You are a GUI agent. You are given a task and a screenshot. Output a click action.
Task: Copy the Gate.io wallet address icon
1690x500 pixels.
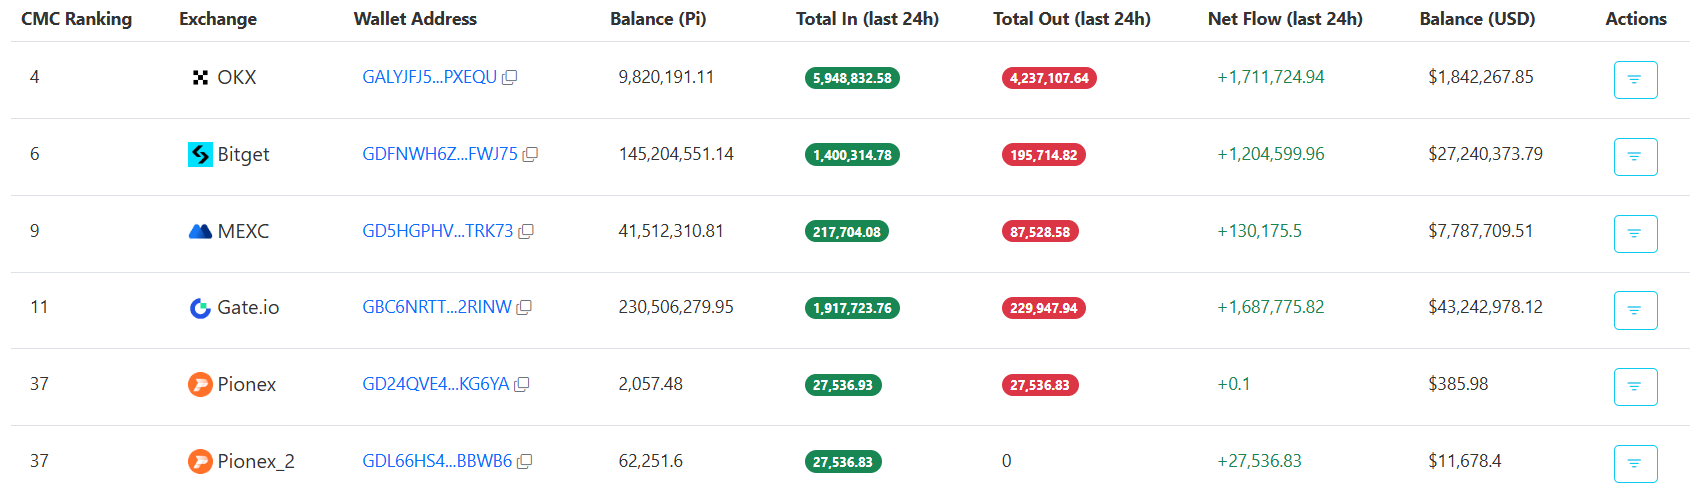tap(524, 308)
